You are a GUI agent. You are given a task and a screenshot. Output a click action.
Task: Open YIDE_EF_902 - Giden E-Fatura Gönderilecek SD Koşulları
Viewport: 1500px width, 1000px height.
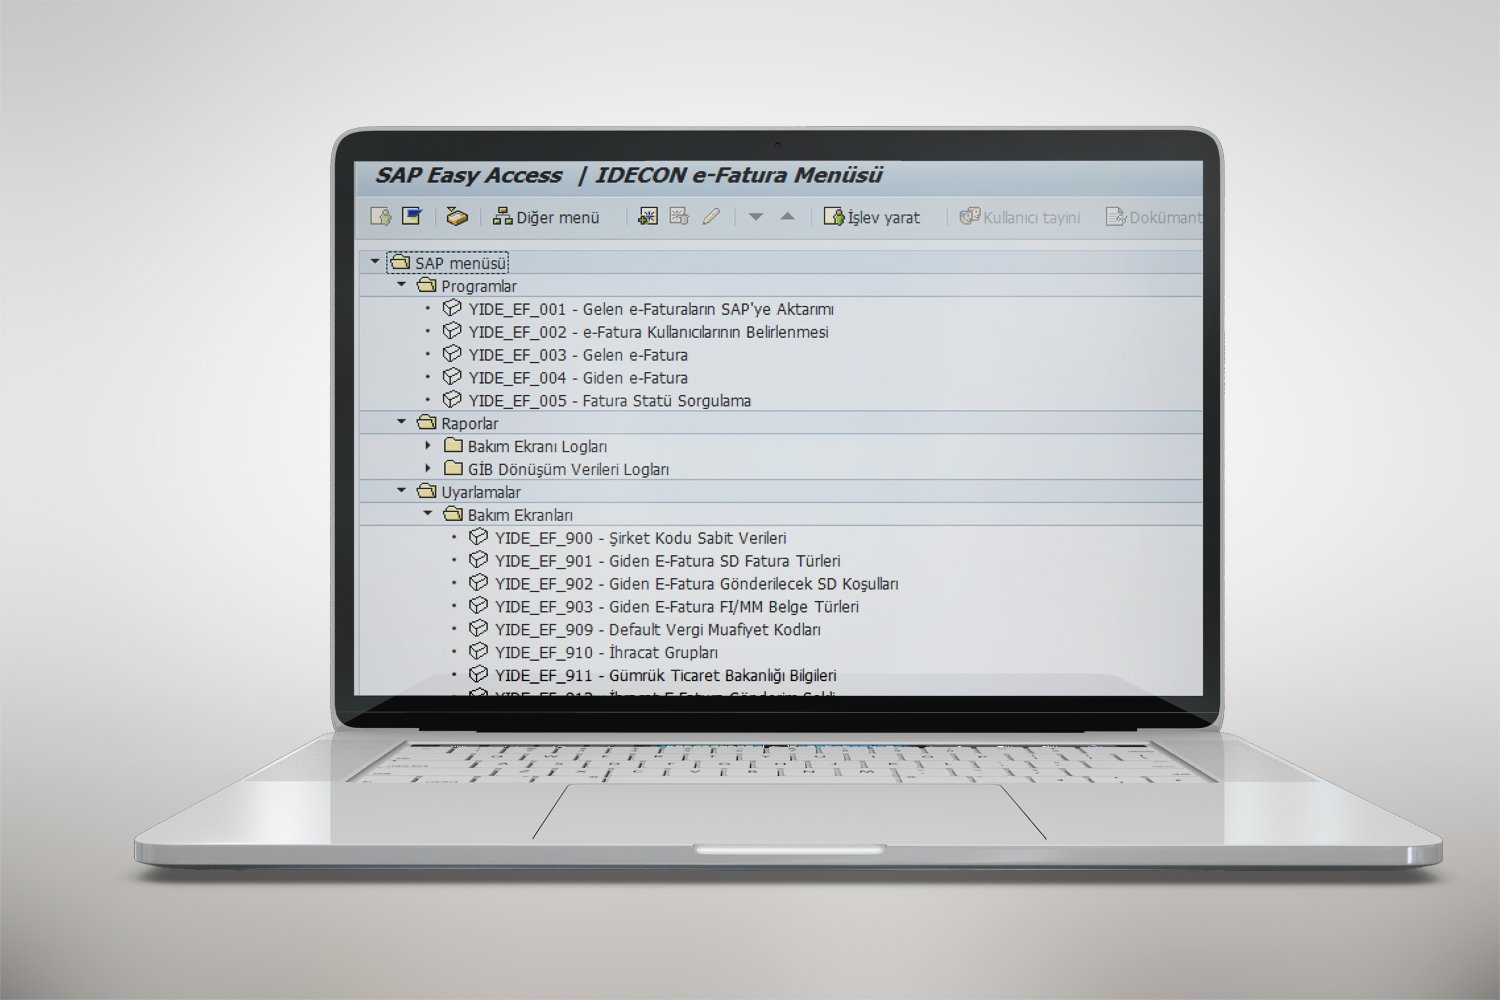coord(697,584)
